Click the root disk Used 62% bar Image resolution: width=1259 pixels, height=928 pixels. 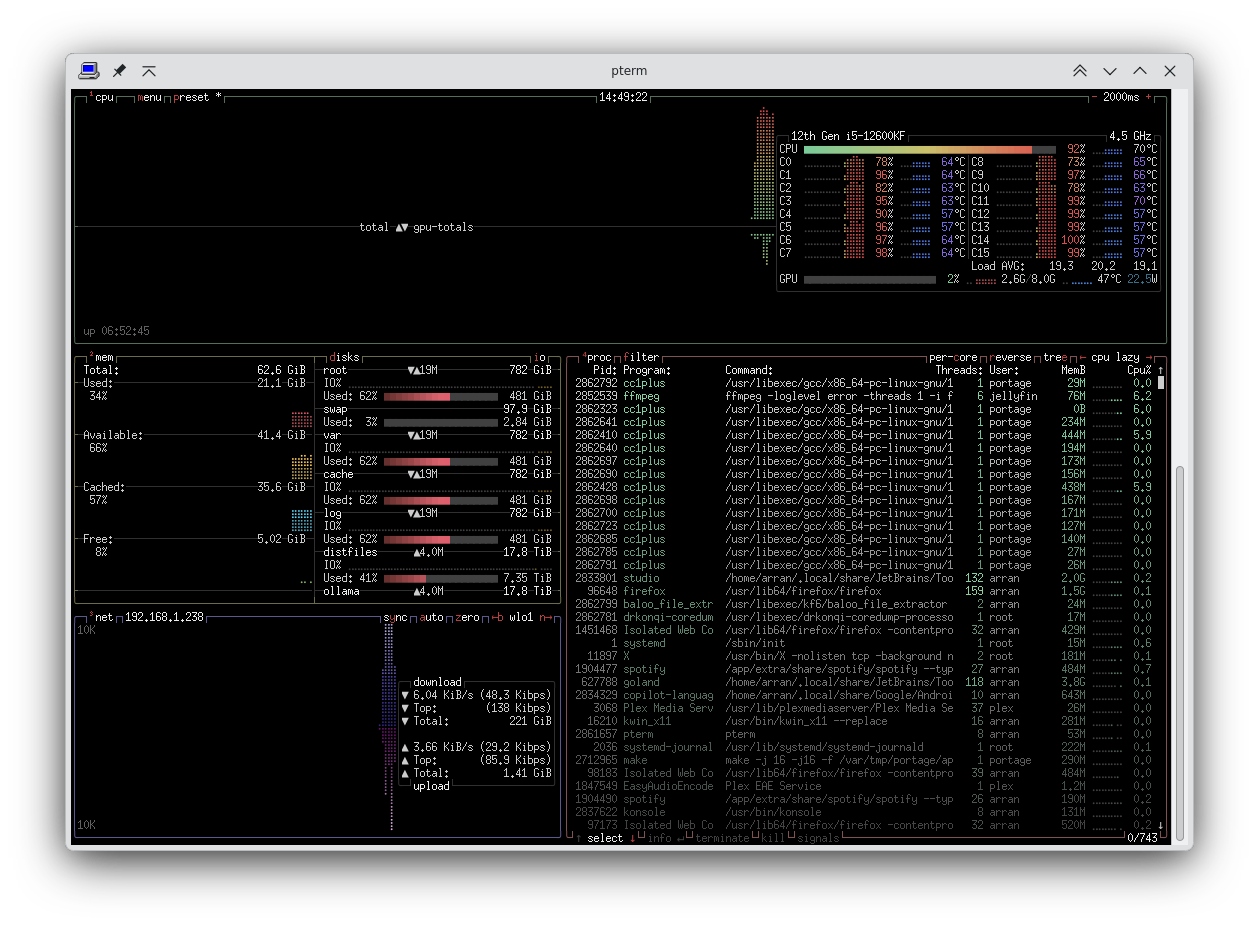[x=440, y=396]
